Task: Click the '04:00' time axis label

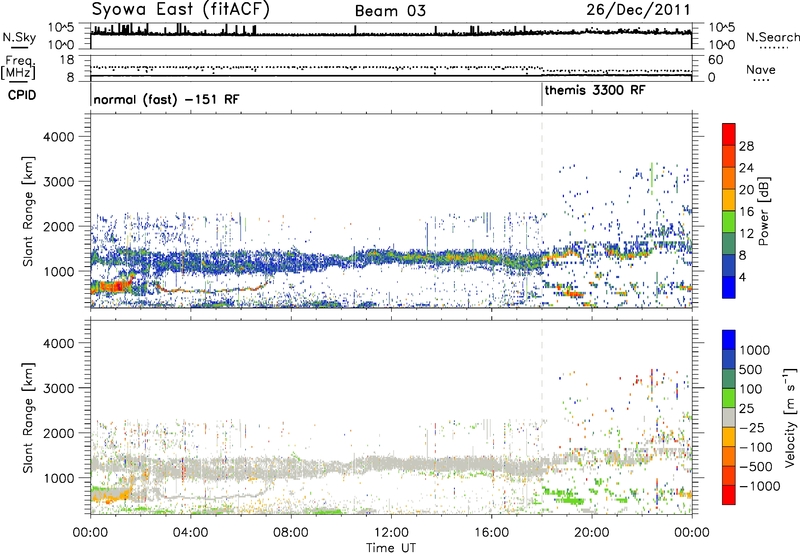Action: click(x=190, y=533)
